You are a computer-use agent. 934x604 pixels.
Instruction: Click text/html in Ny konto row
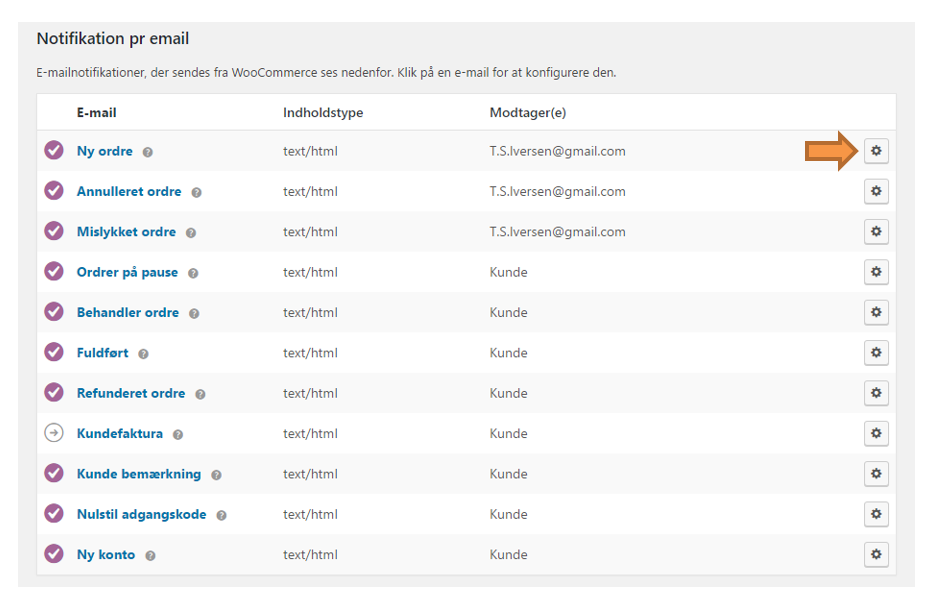[310, 555]
